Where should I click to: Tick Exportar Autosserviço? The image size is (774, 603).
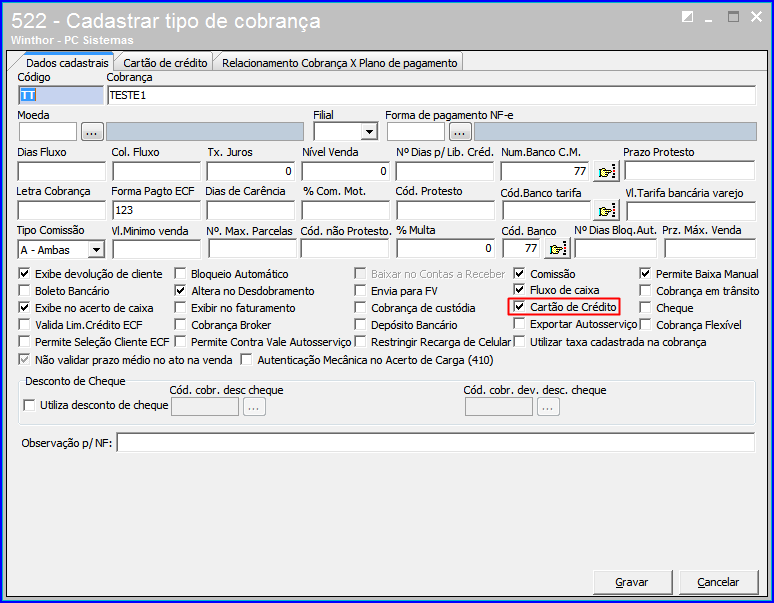click(x=519, y=323)
